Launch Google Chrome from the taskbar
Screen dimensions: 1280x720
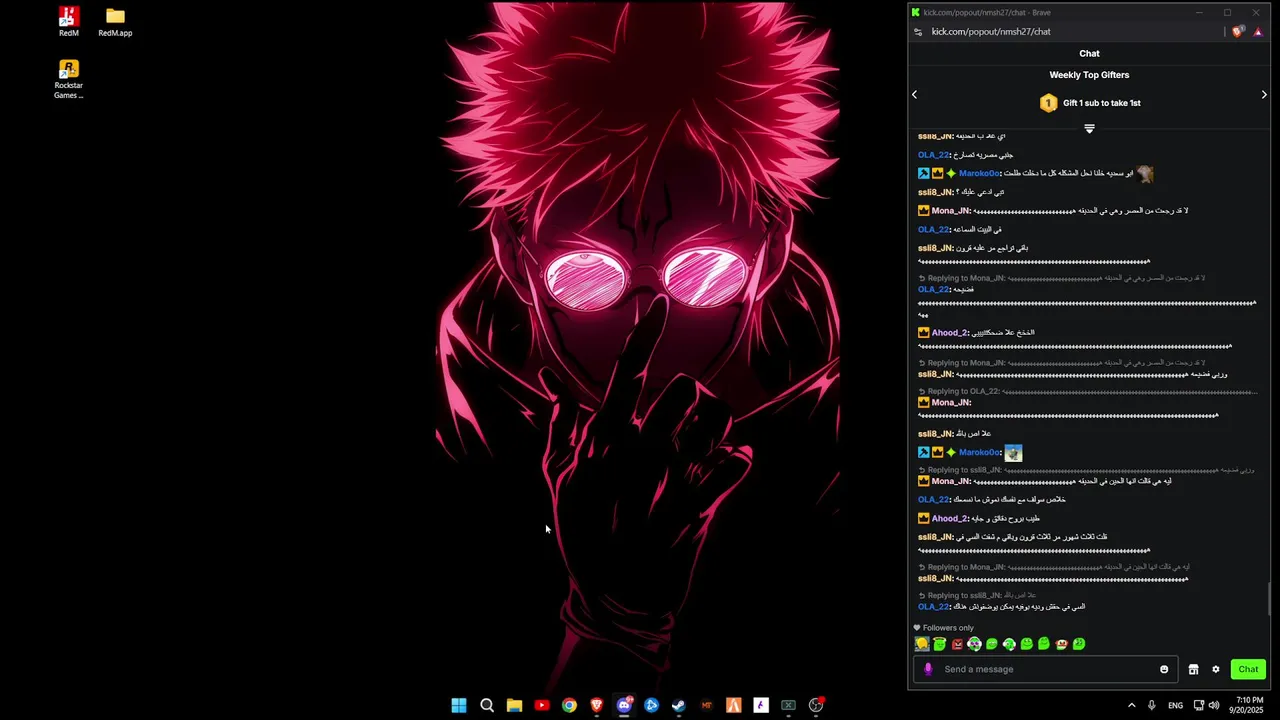click(569, 705)
